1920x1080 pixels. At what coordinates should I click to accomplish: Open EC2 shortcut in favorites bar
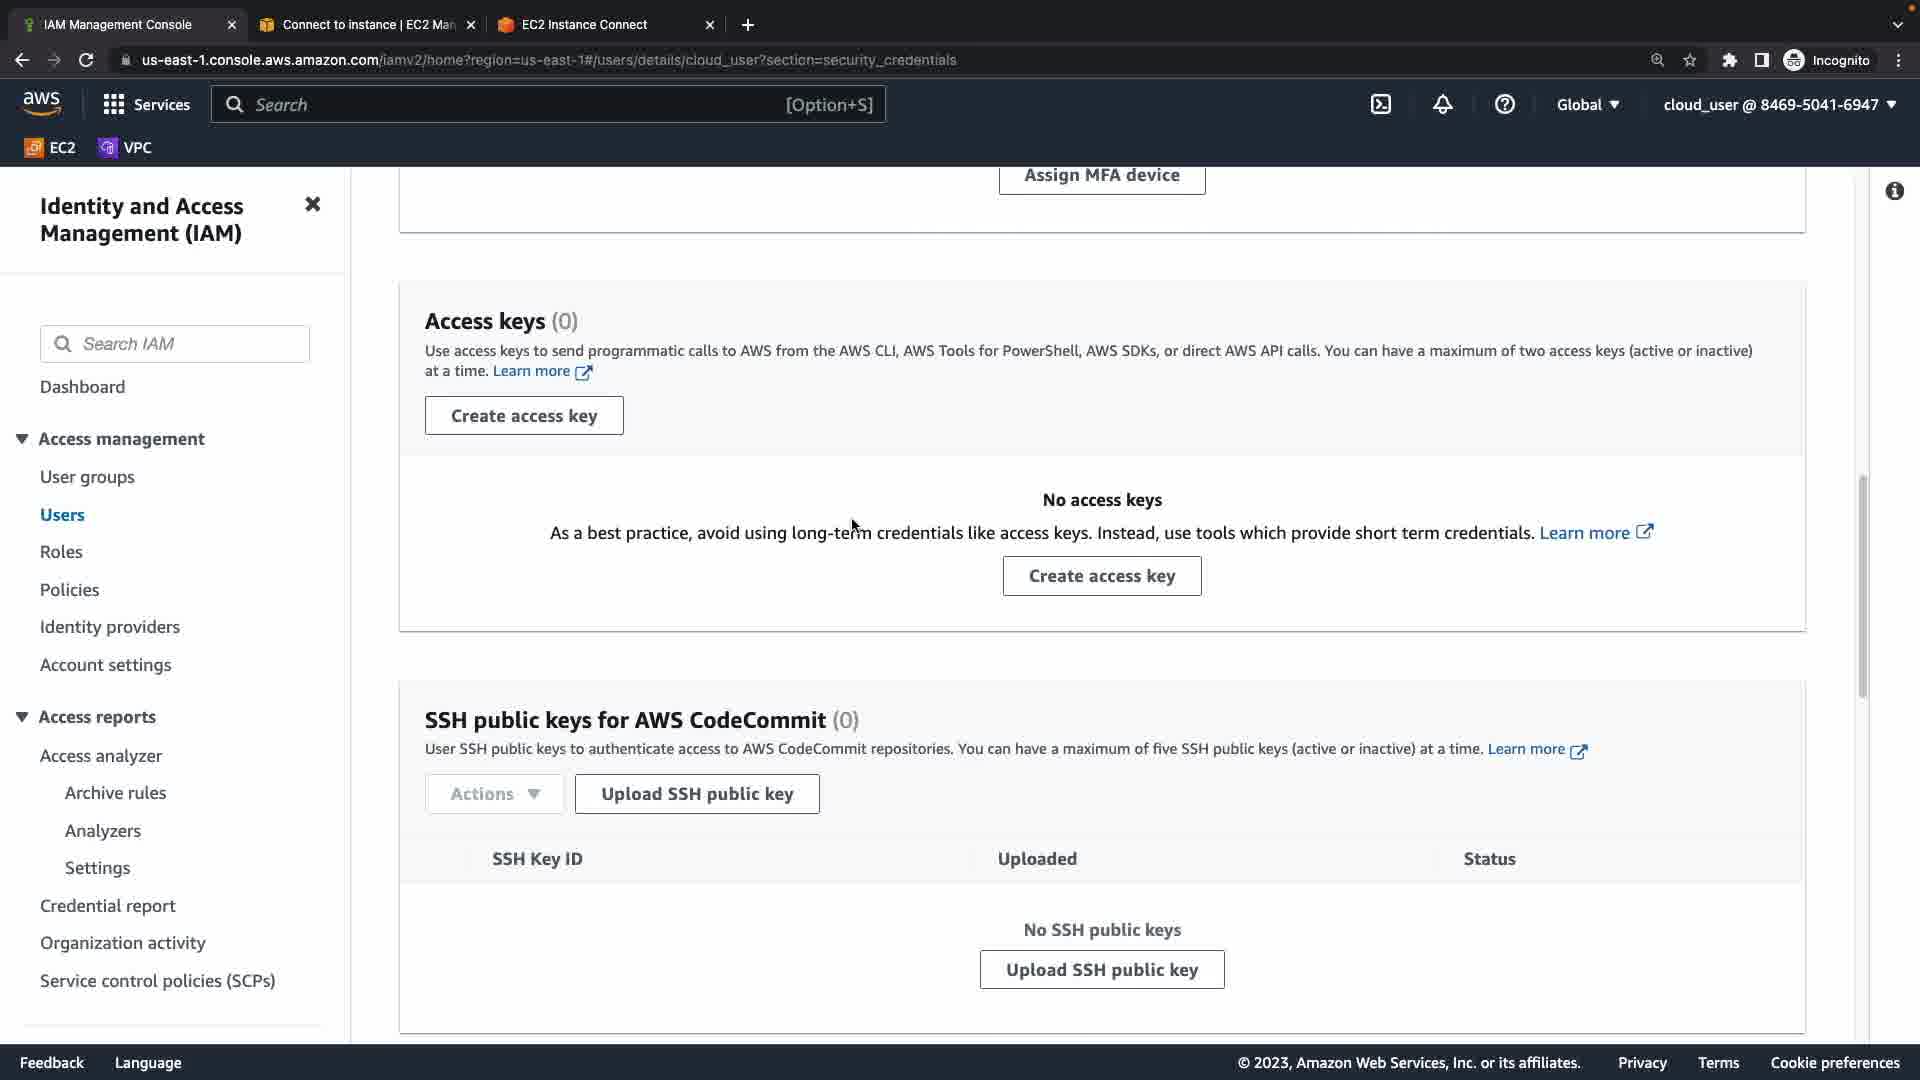point(50,148)
